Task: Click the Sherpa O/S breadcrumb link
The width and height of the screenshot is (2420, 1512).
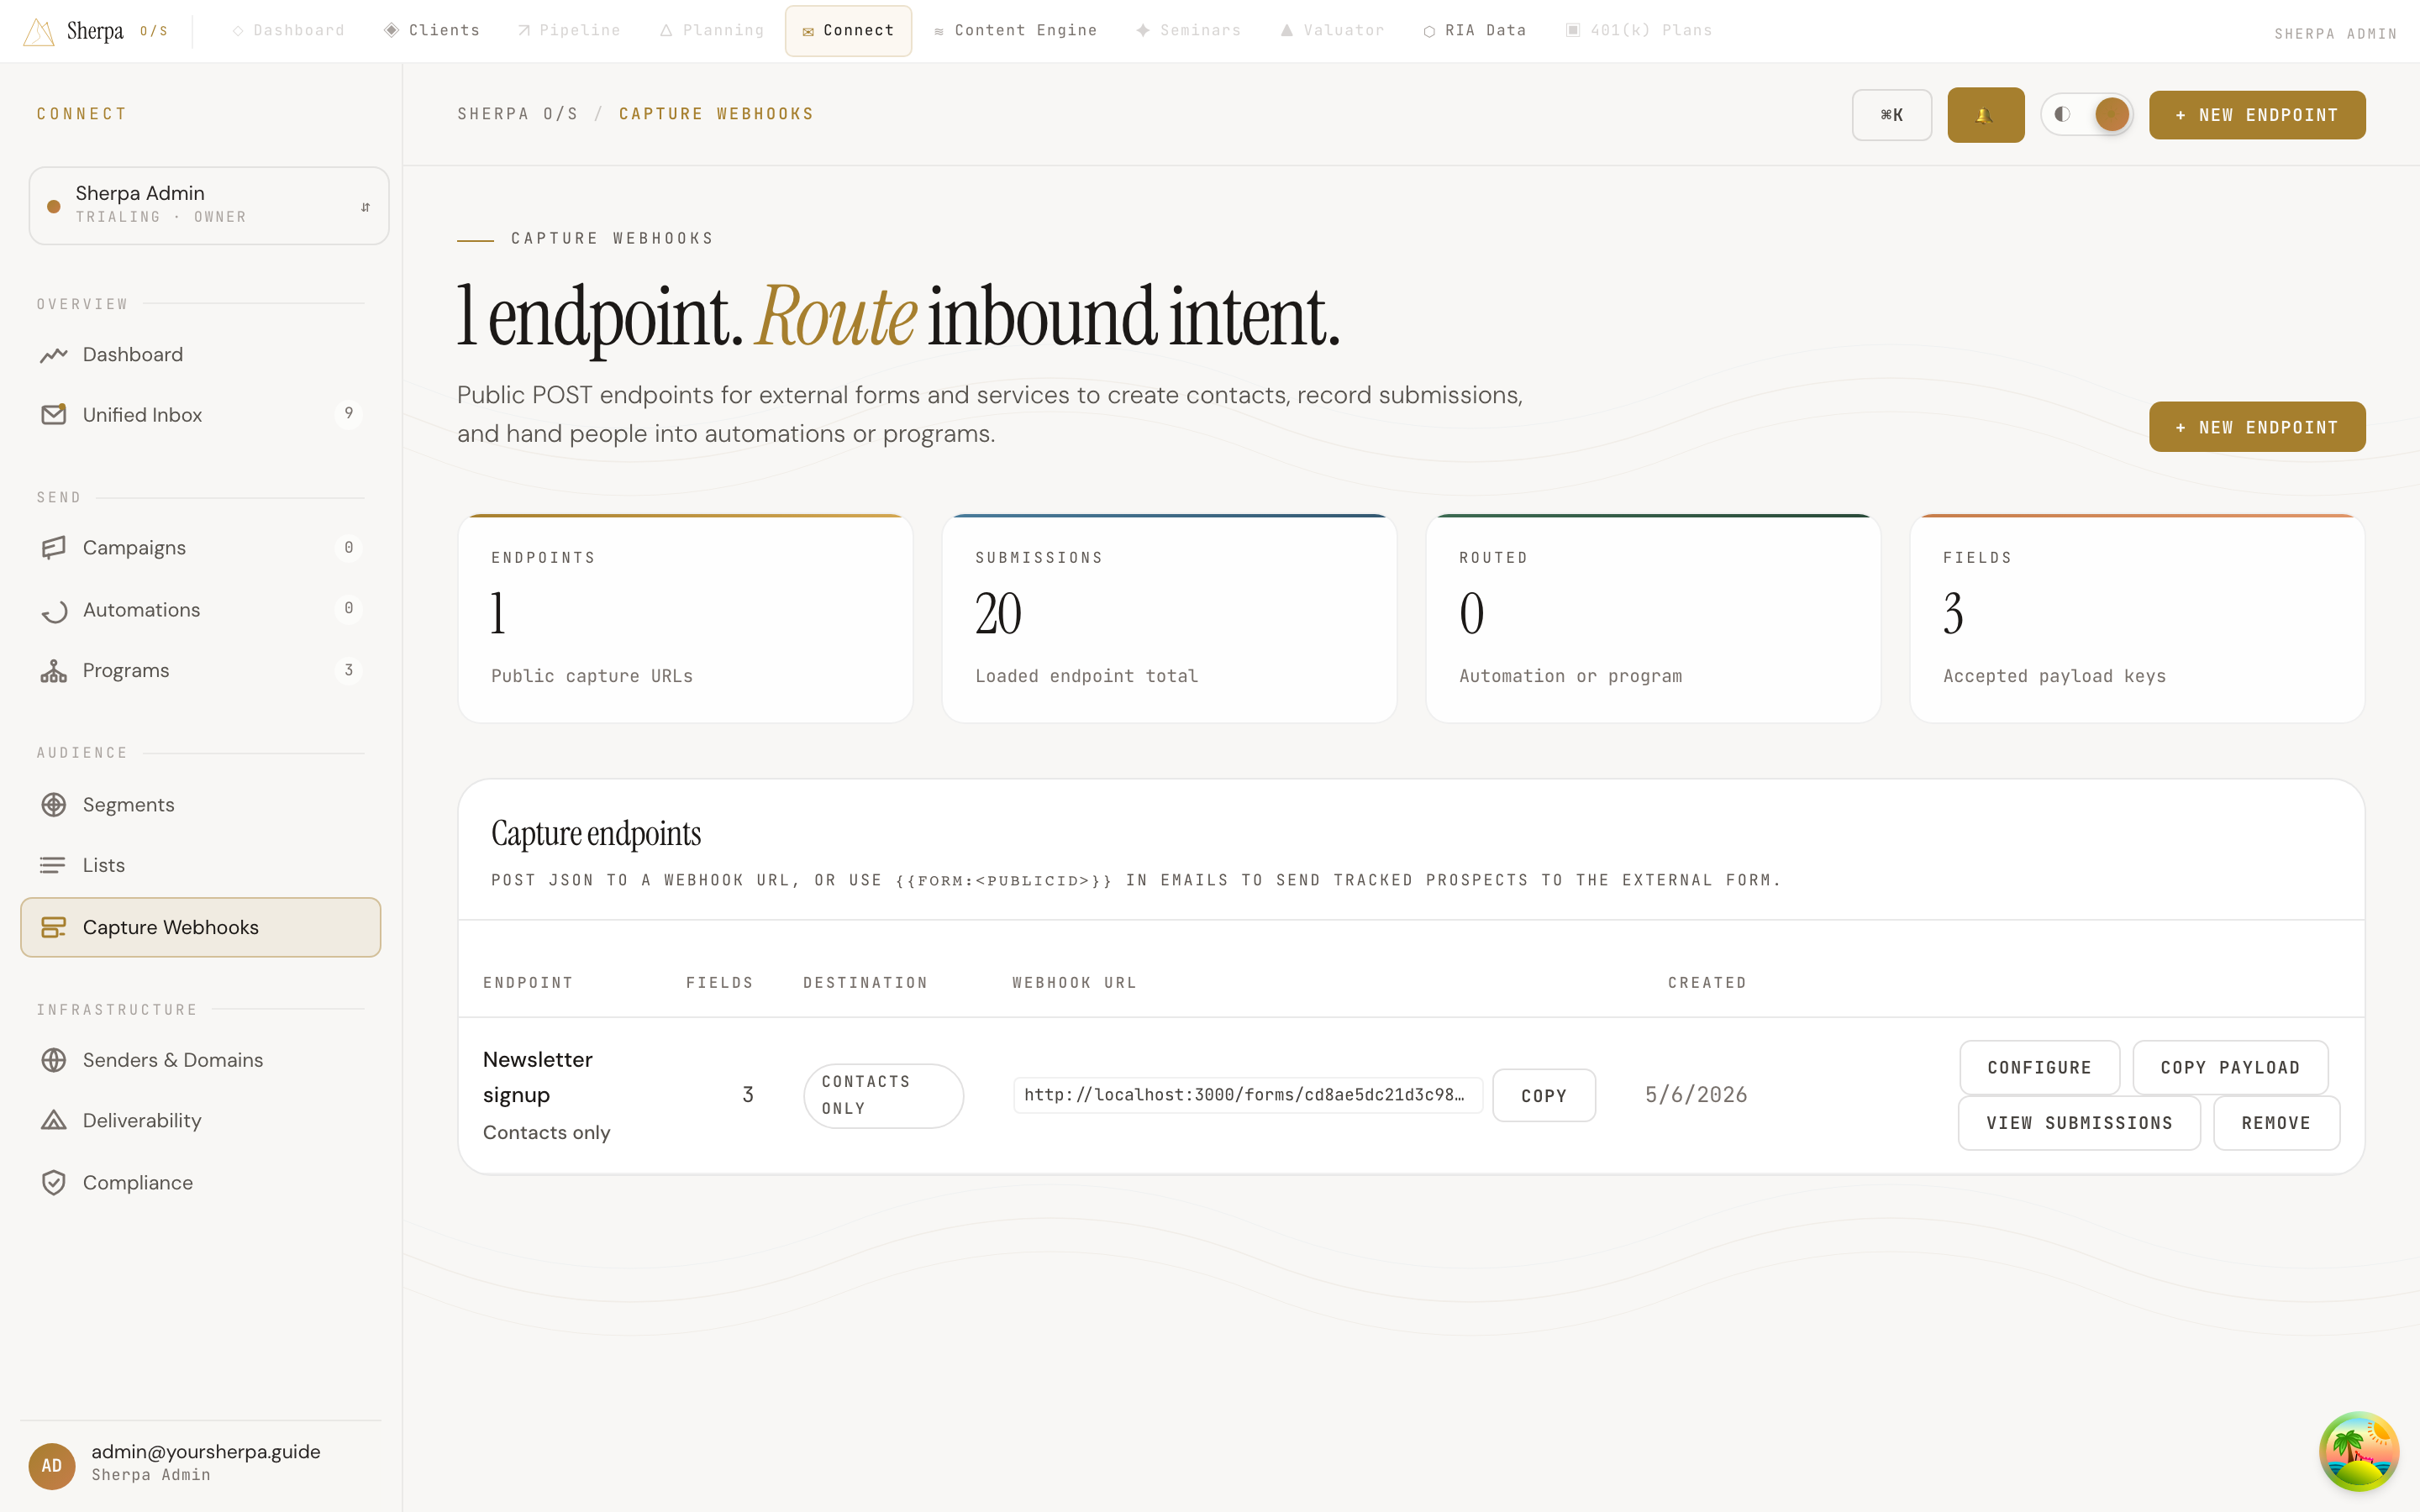Action: point(517,114)
